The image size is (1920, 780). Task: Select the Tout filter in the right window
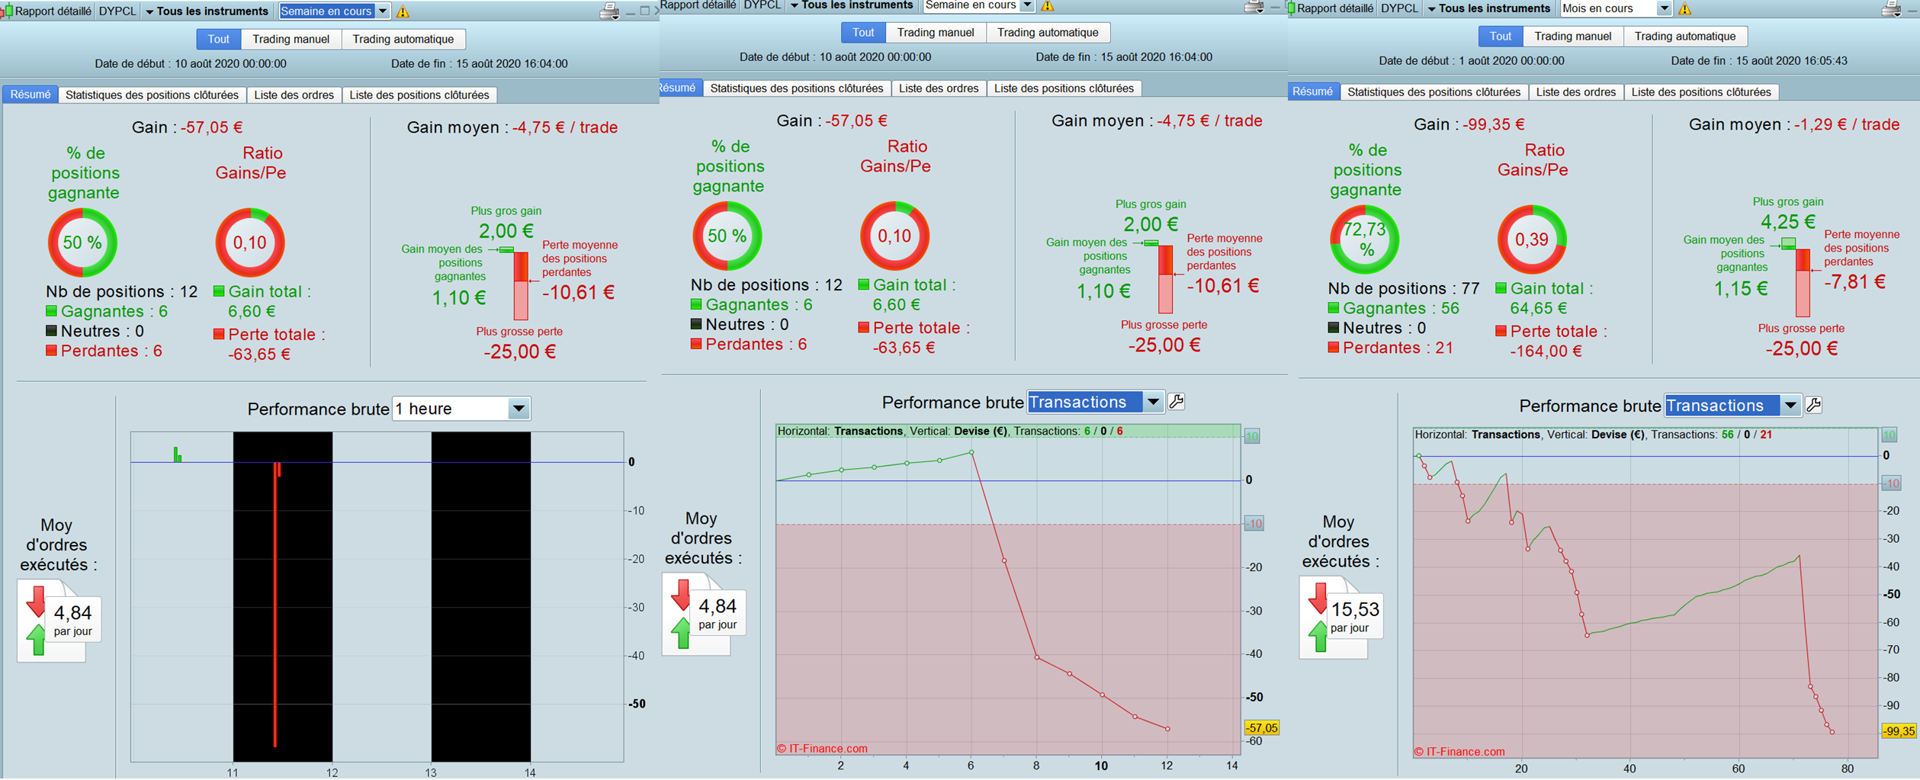tap(1501, 36)
